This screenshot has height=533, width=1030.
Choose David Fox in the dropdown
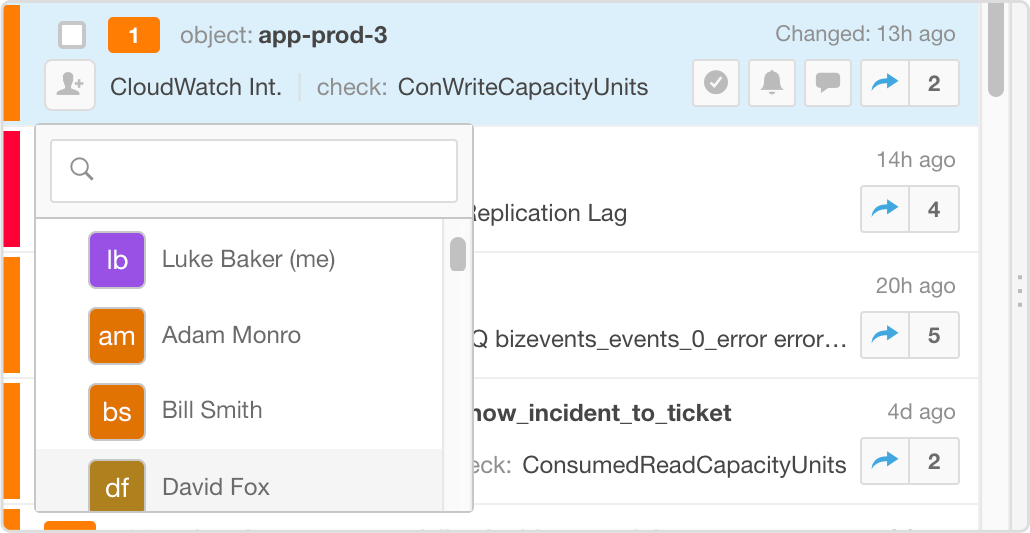[216, 487]
